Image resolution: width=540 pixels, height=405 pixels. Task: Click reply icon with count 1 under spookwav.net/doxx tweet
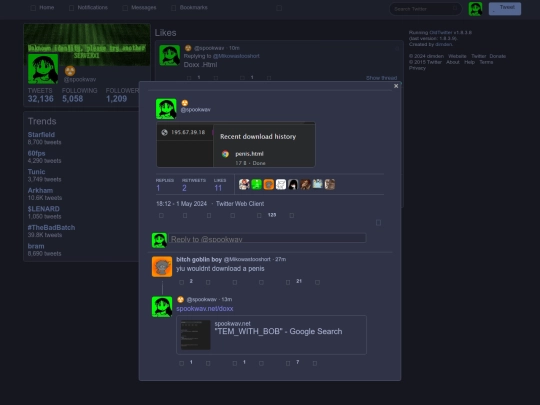[181, 363]
